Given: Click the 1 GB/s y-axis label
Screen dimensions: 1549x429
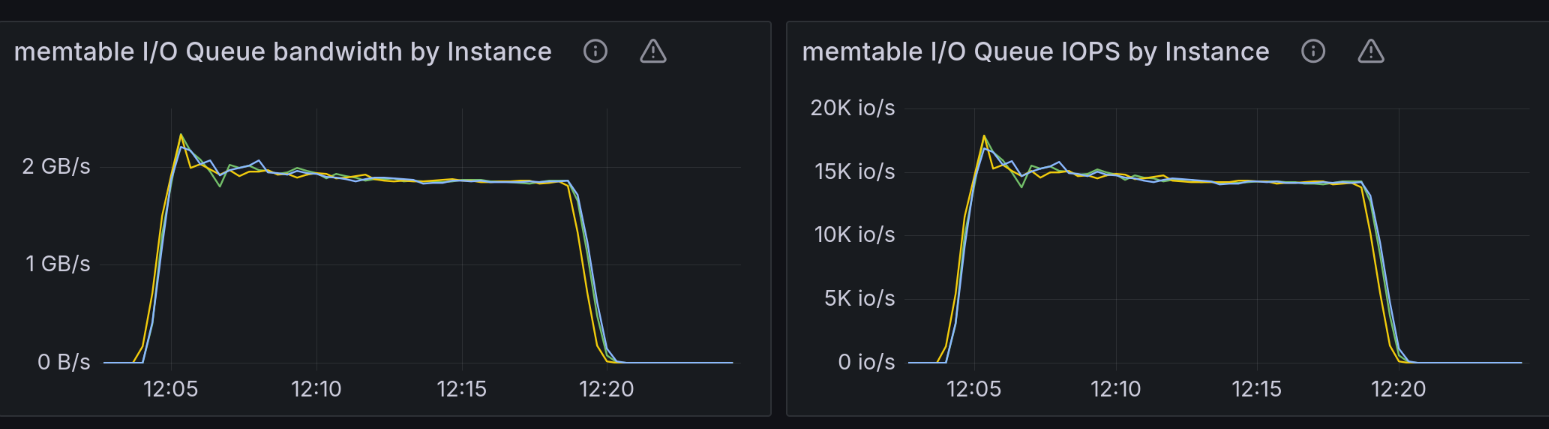Looking at the screenshot, I should click(56, 264).
